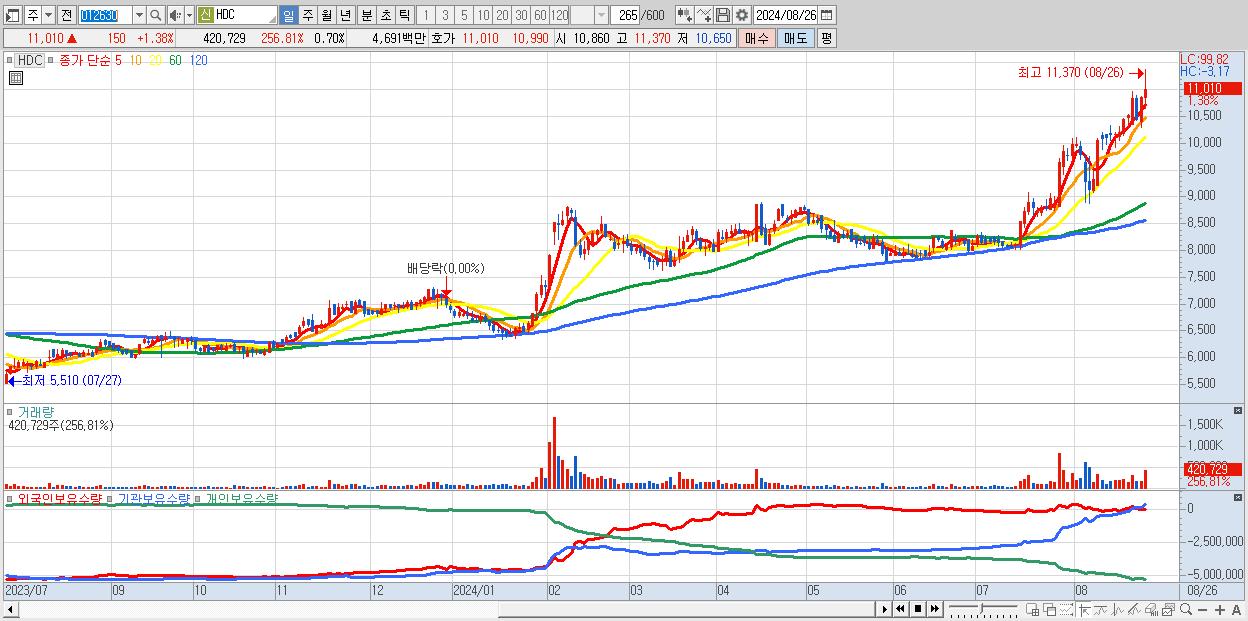Toggle the 기관보유수량 indicator marker
1248x621 pixels.
point(110,497)
